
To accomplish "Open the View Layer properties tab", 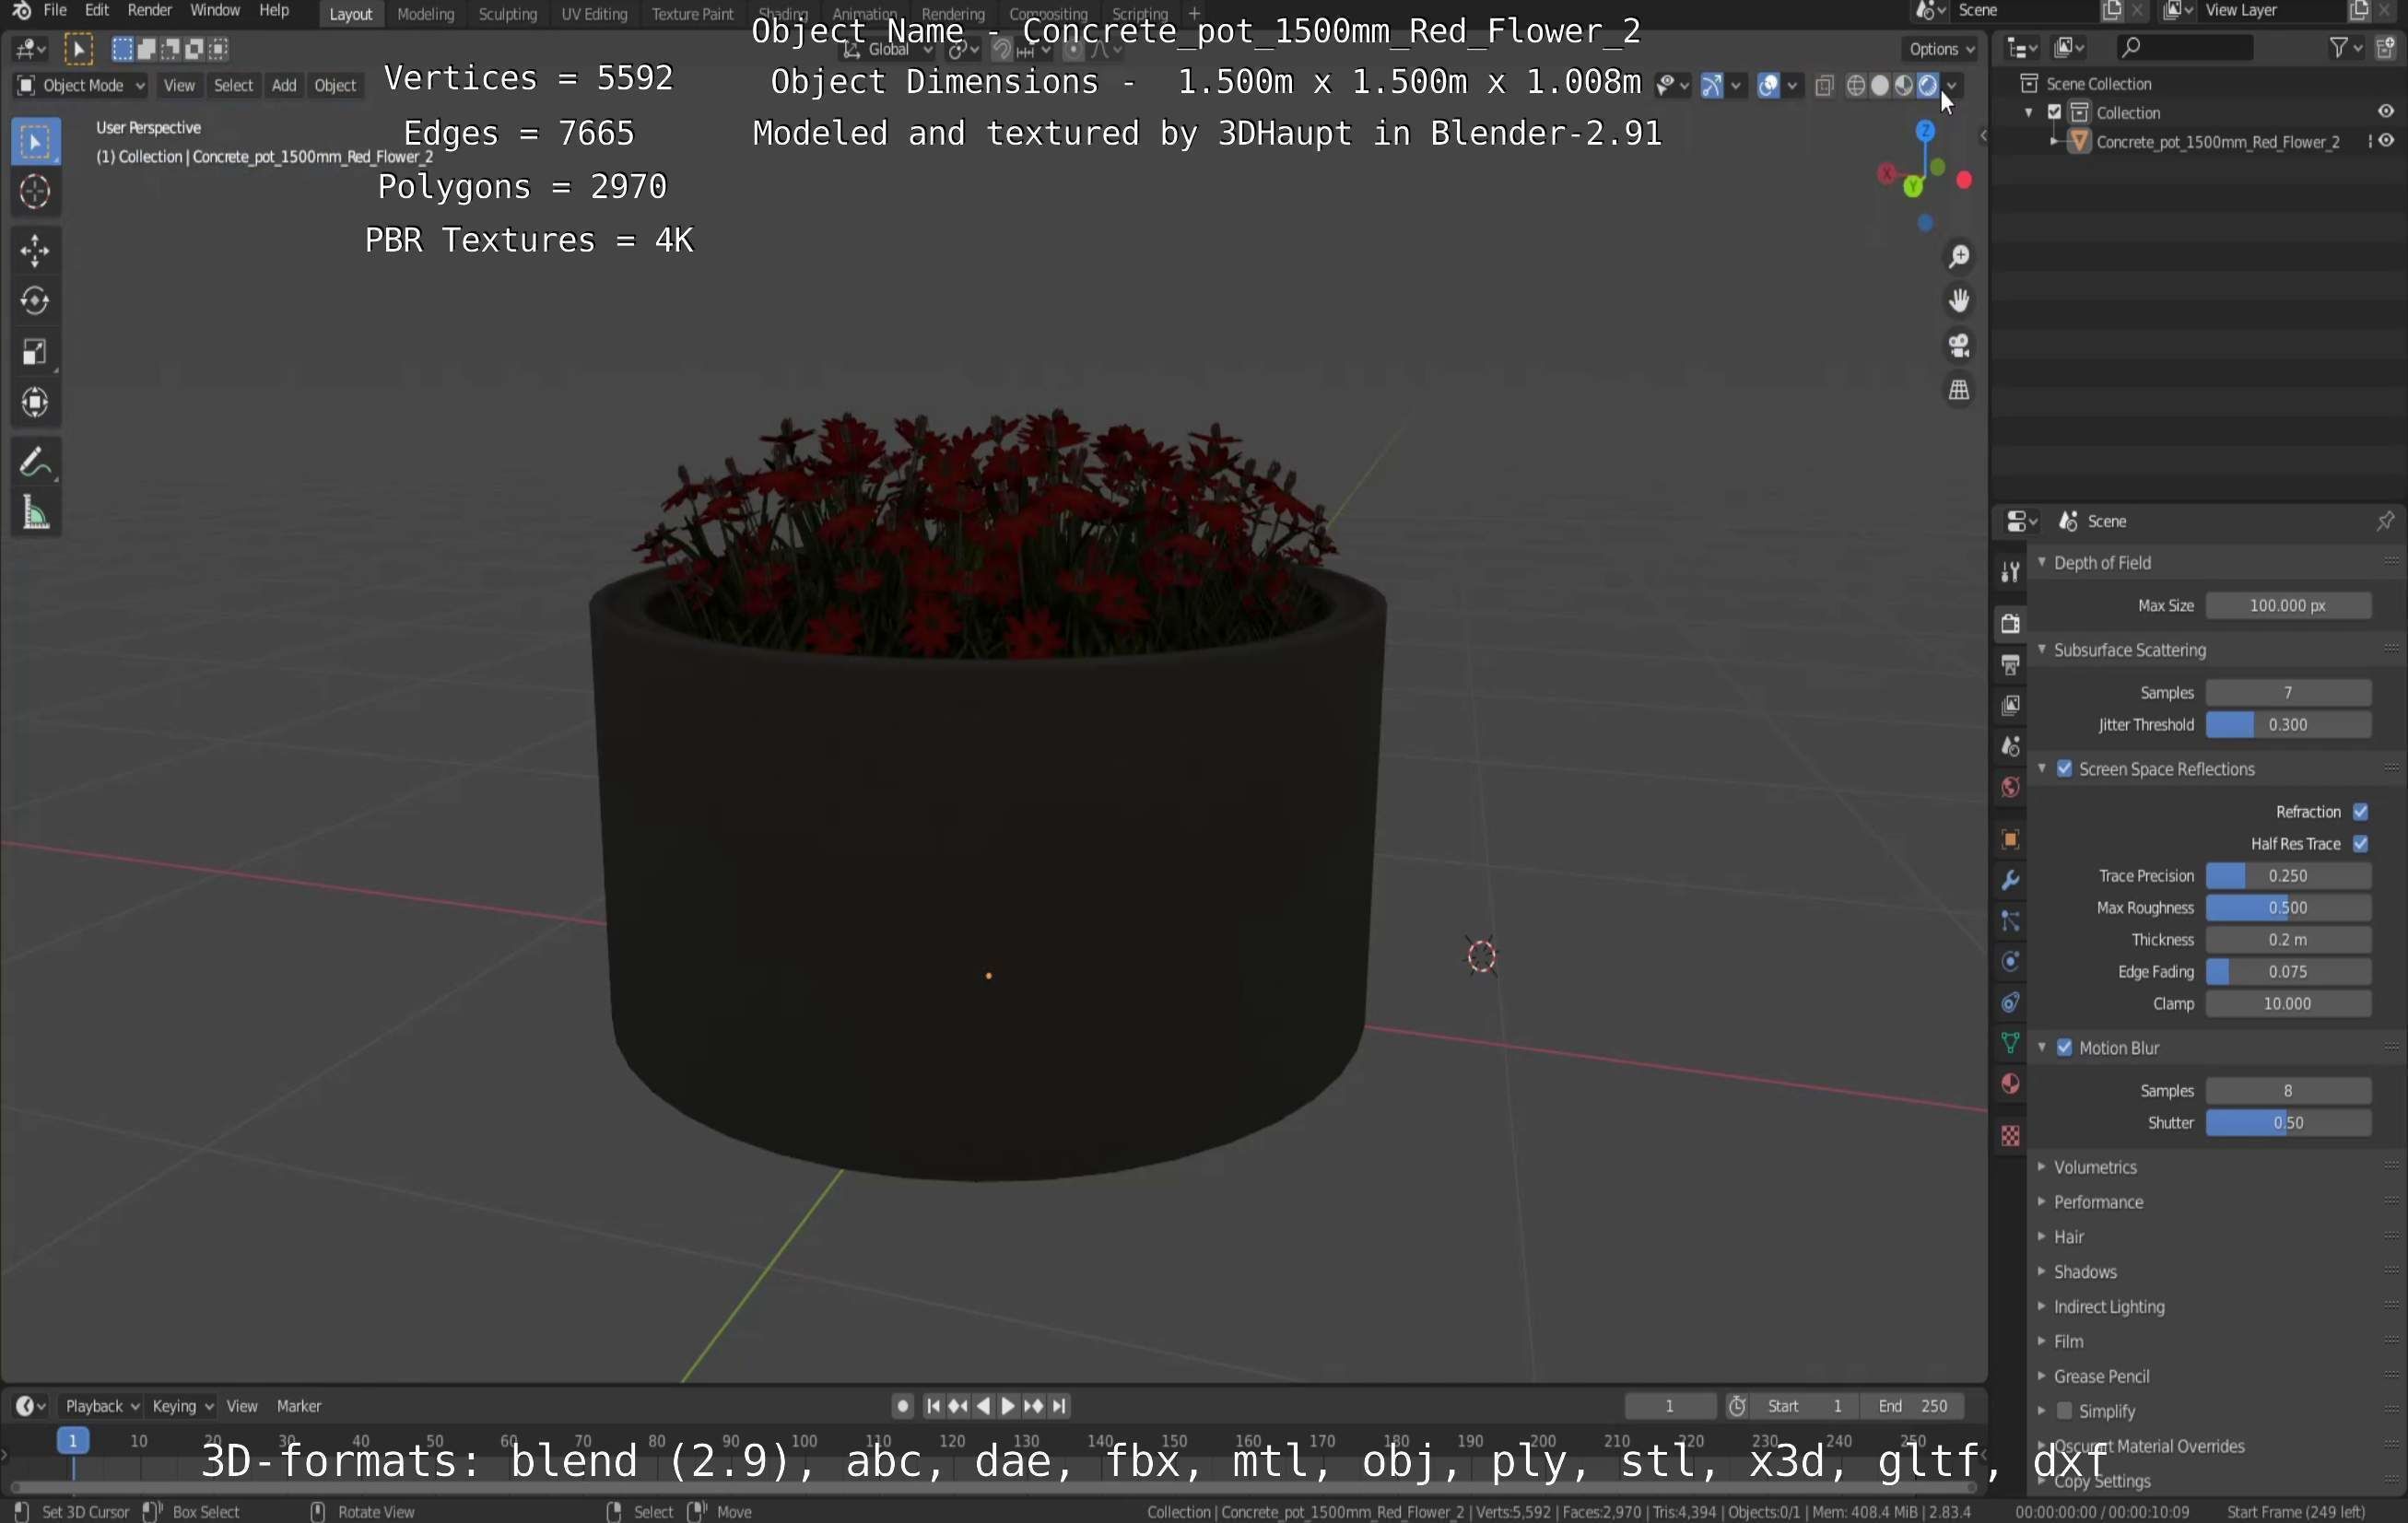I will tap(2010, 706).
